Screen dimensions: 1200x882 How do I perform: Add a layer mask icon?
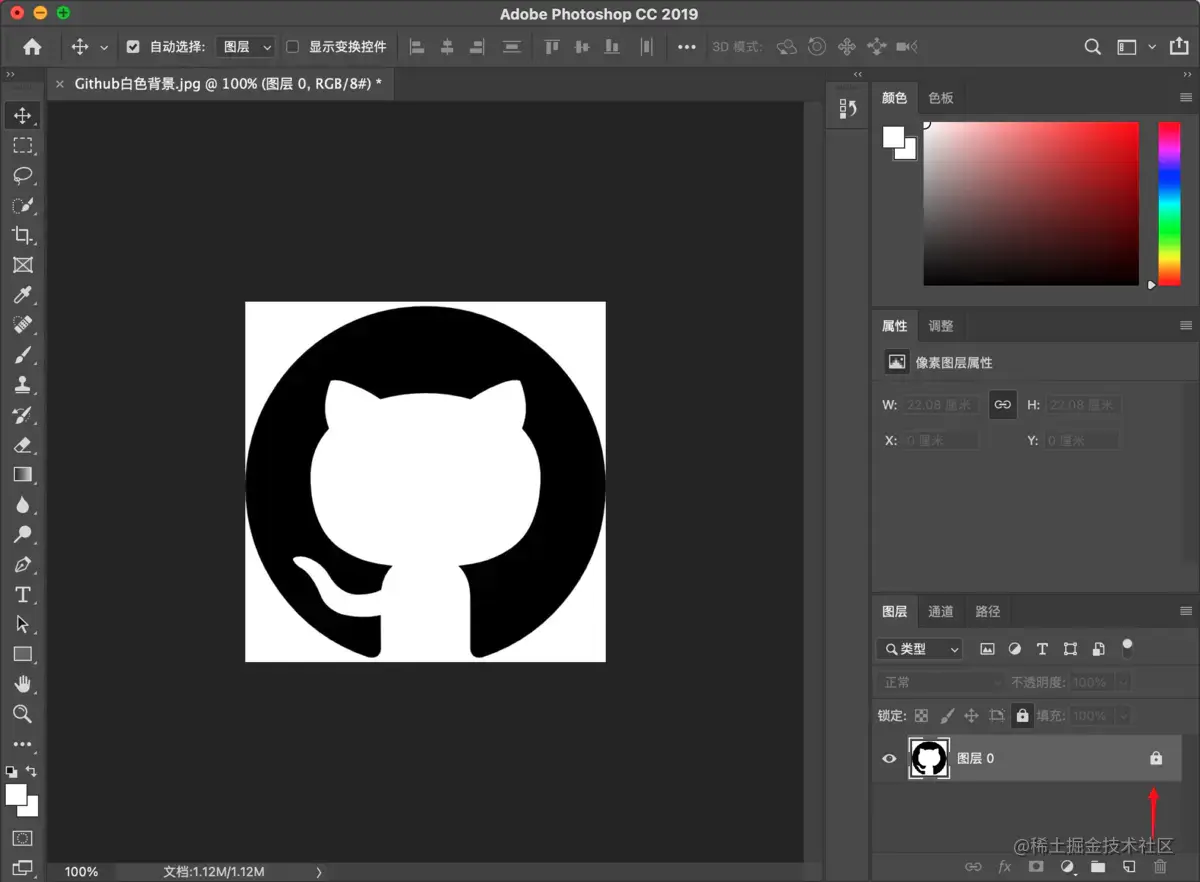[1036, 867]
